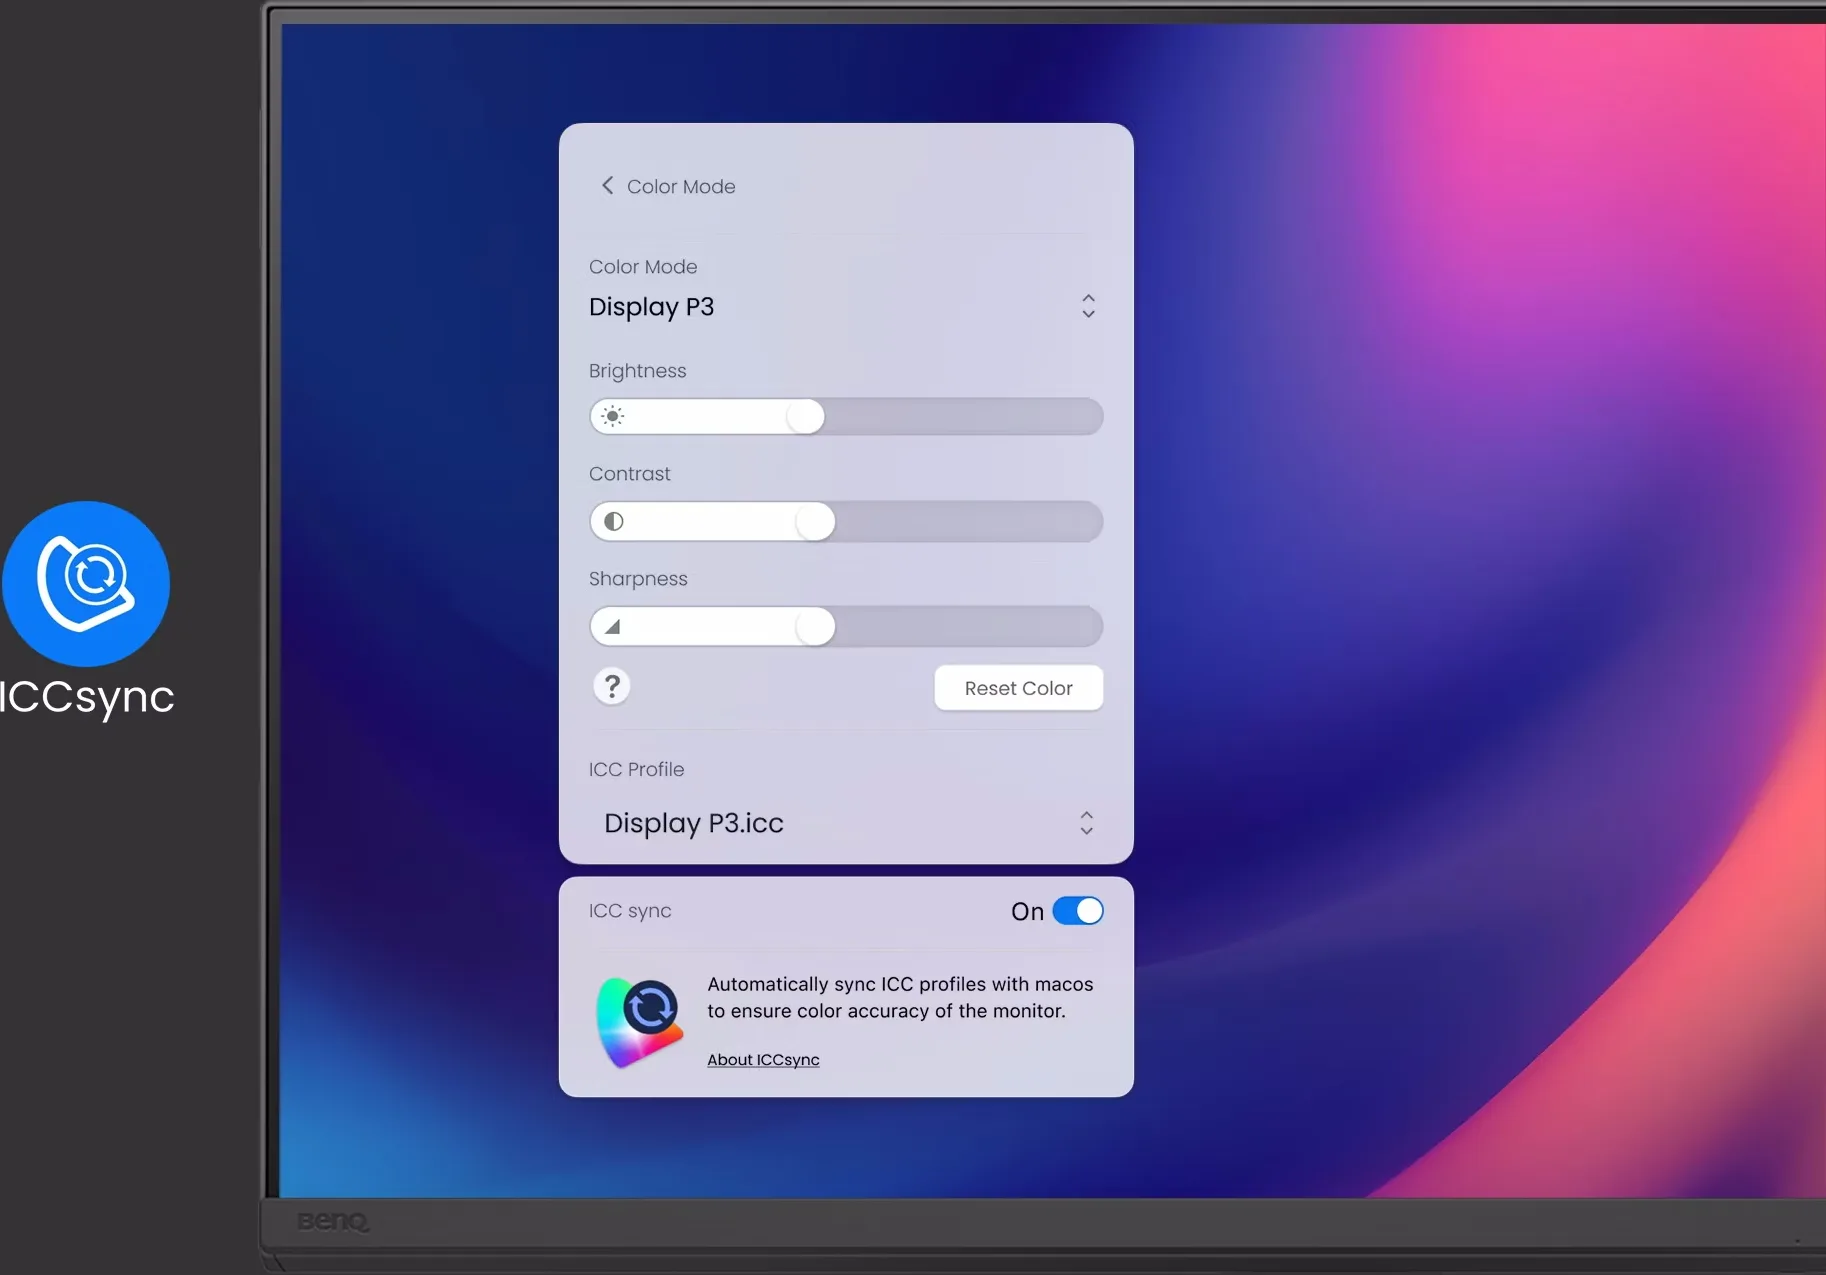Click the "Sharpness" label

click(638, 579)
